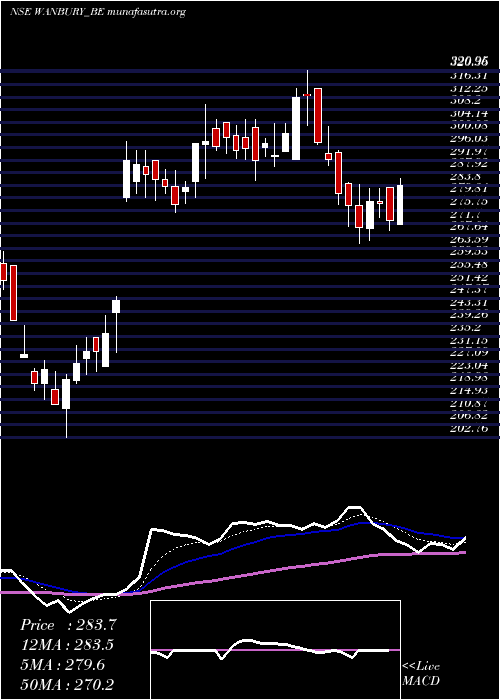Screen dimensions: 500x700
Task: Click the 247.37 price axis label
Action: pos(468,290)
